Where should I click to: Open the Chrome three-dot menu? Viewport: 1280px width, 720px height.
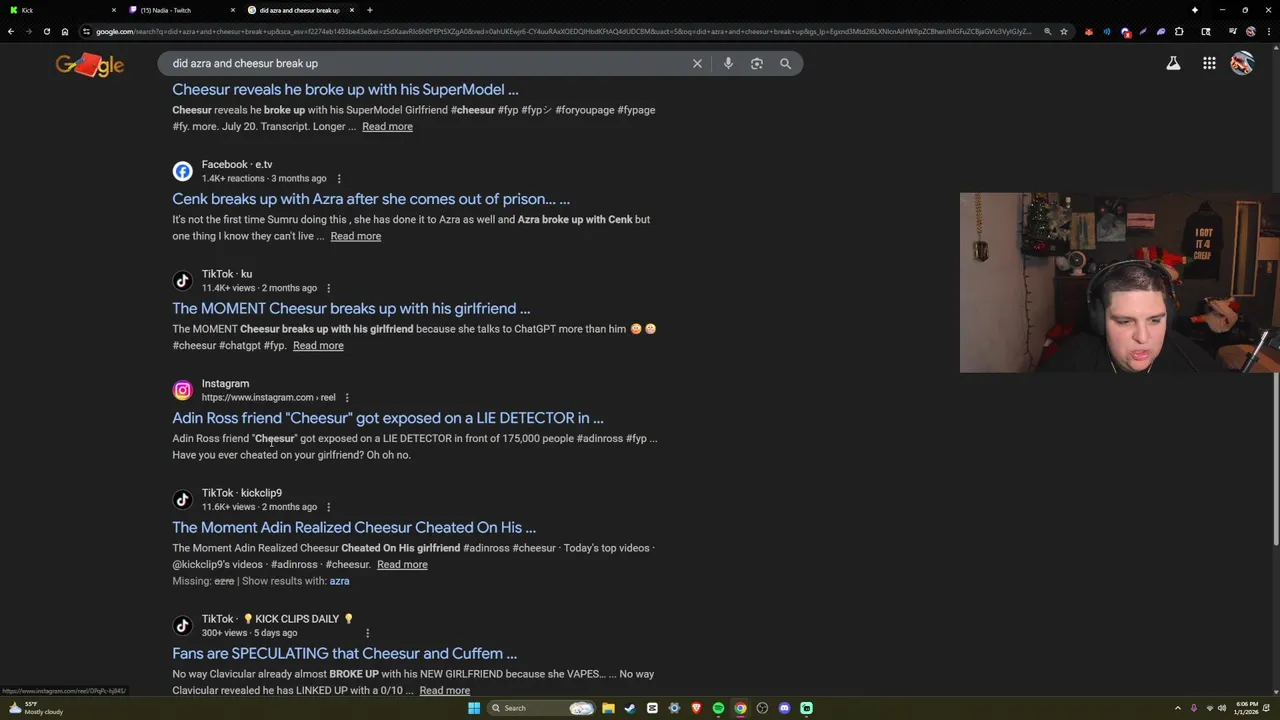click(1267, 31)
